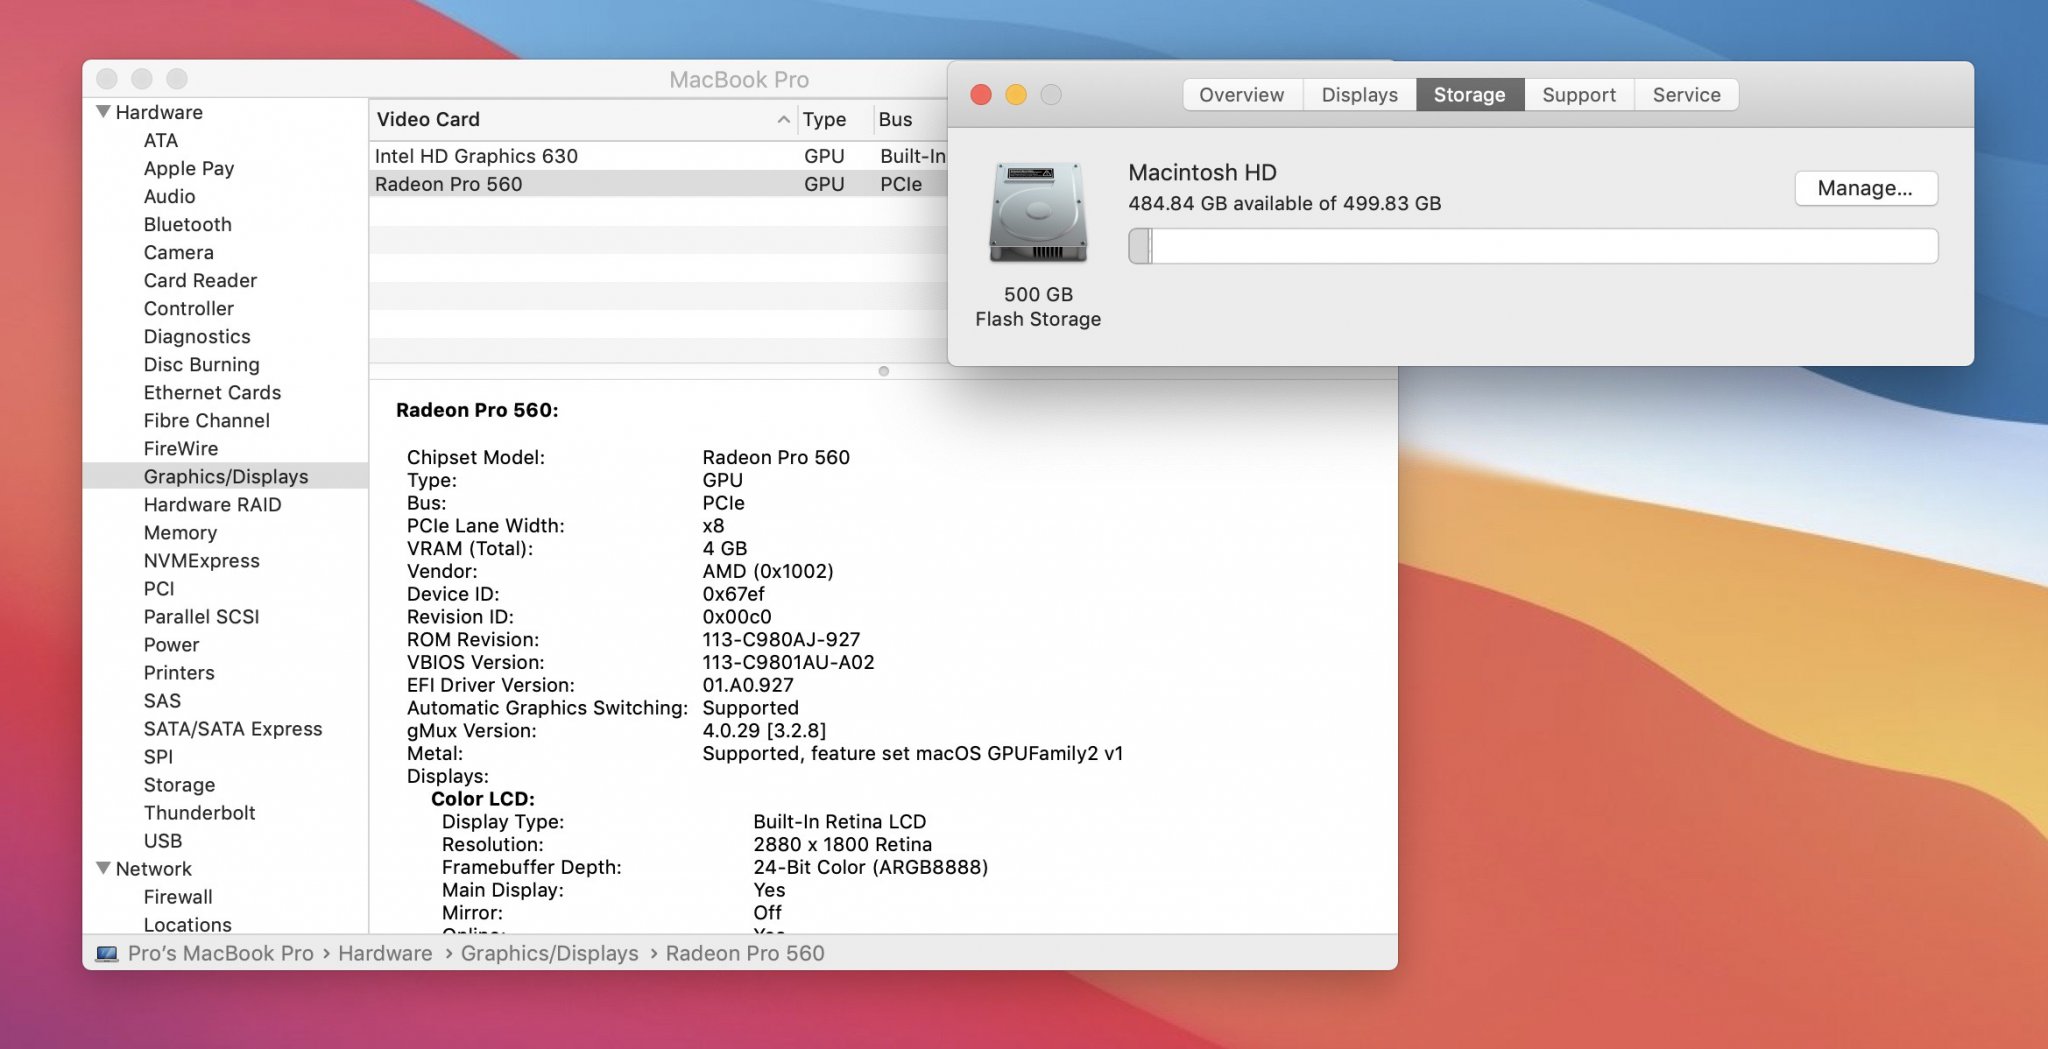This screenshot has height=1049, width=2048.
Task: Select Firewall under Network
Action: (x=178, y=896)
